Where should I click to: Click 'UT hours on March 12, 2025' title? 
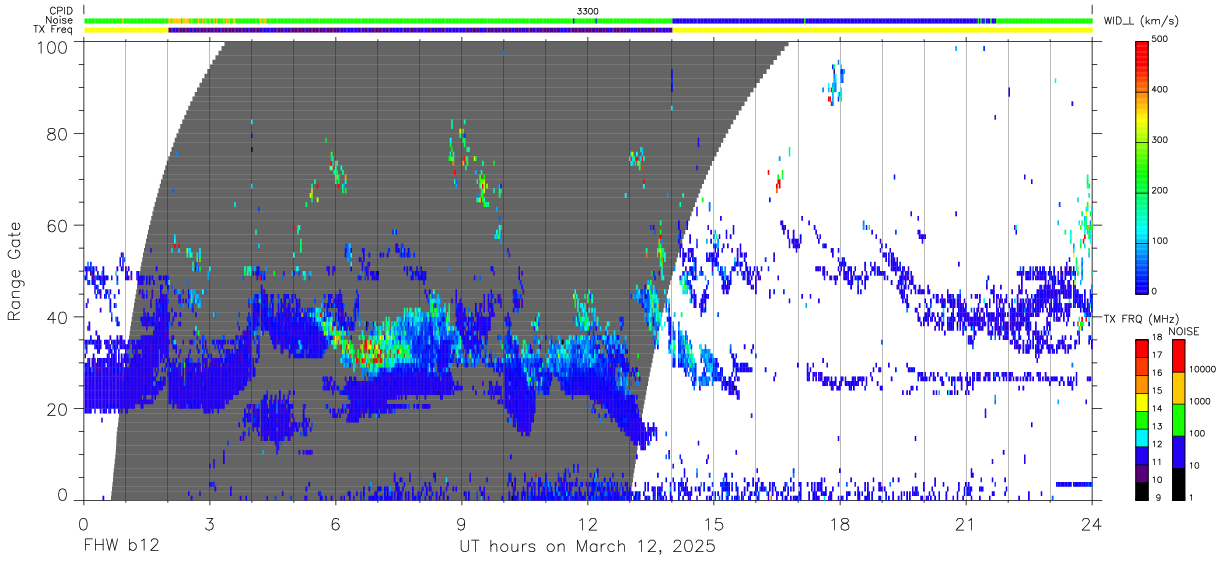(587, 547)
